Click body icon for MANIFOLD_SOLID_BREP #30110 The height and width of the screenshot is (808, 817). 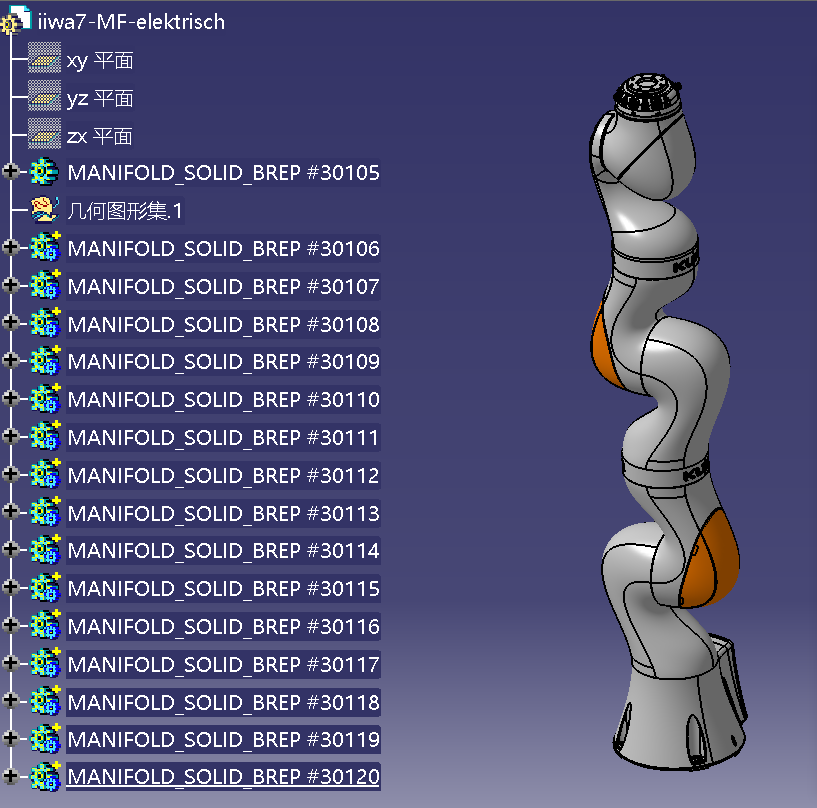(44, 400)
